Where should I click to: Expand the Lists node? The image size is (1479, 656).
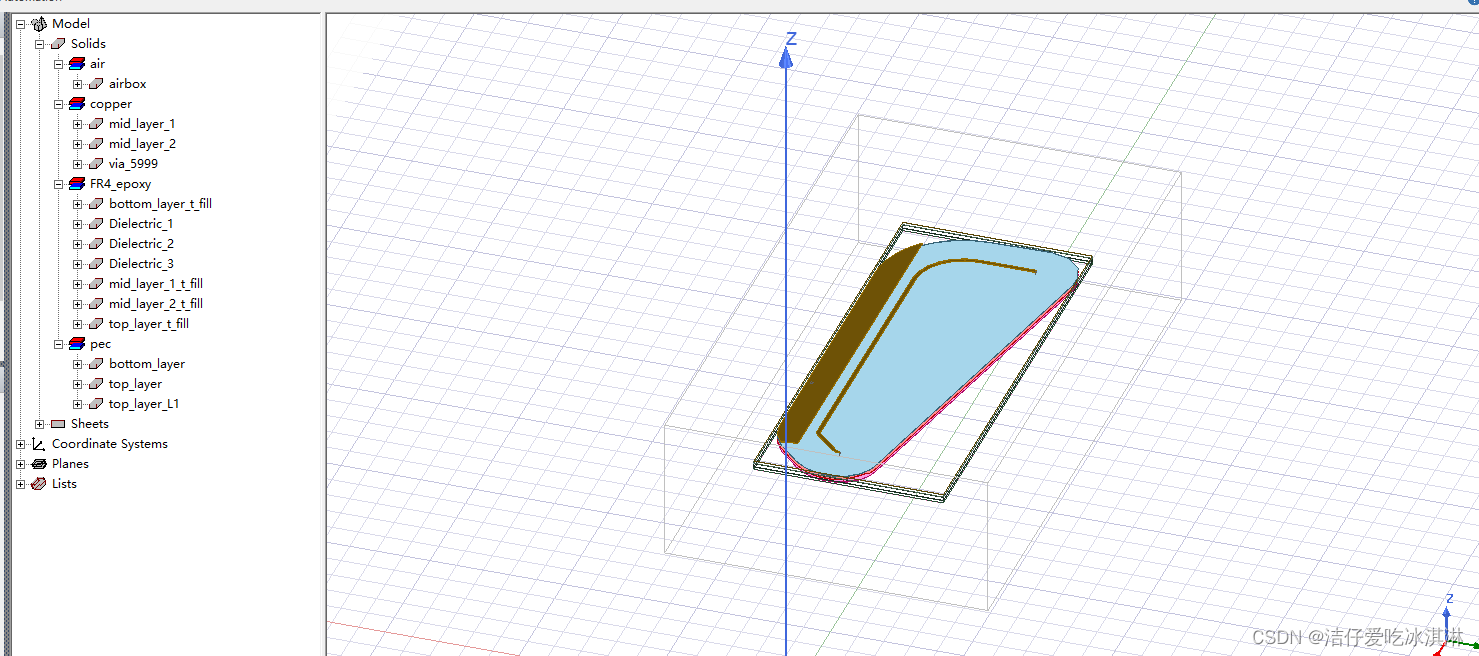point(20,484)
